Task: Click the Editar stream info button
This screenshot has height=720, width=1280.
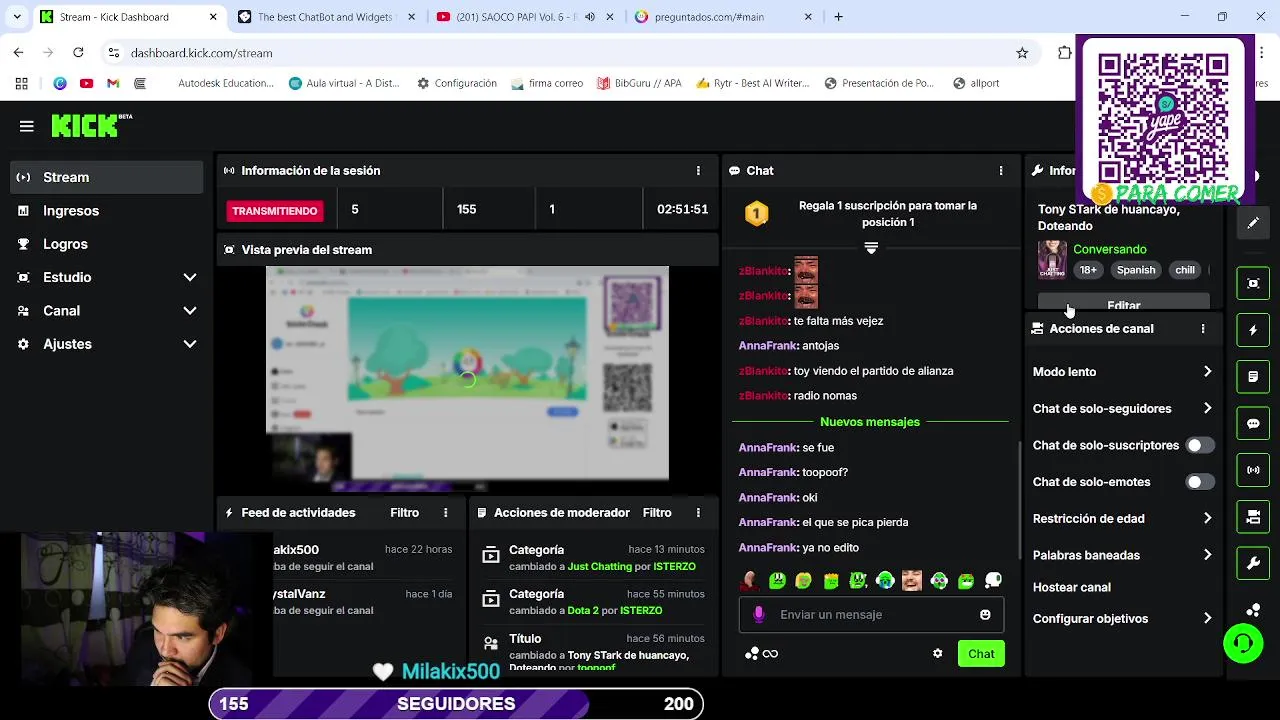Action: 1124,302
